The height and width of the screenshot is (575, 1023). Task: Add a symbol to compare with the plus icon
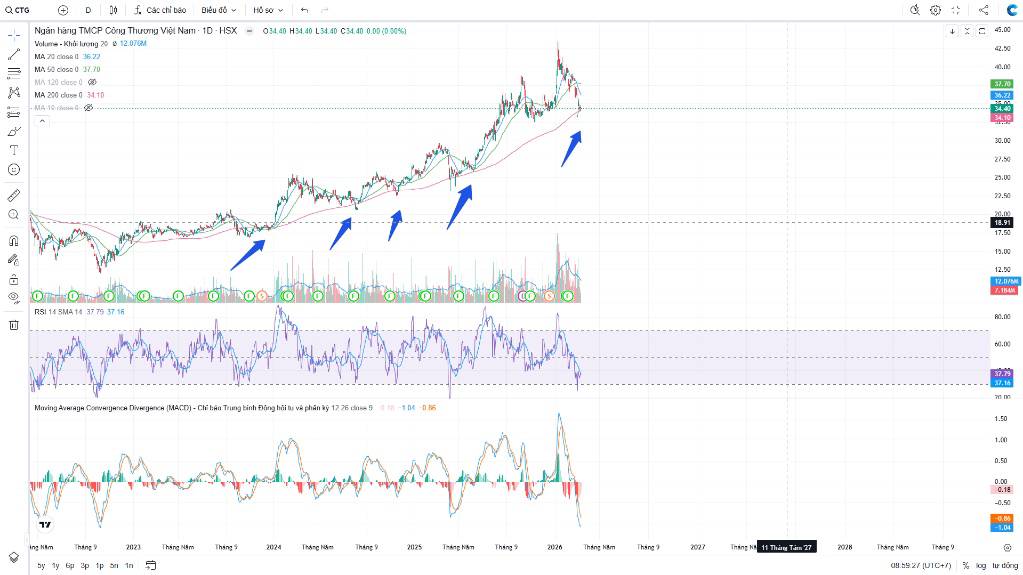click(63, 10)
